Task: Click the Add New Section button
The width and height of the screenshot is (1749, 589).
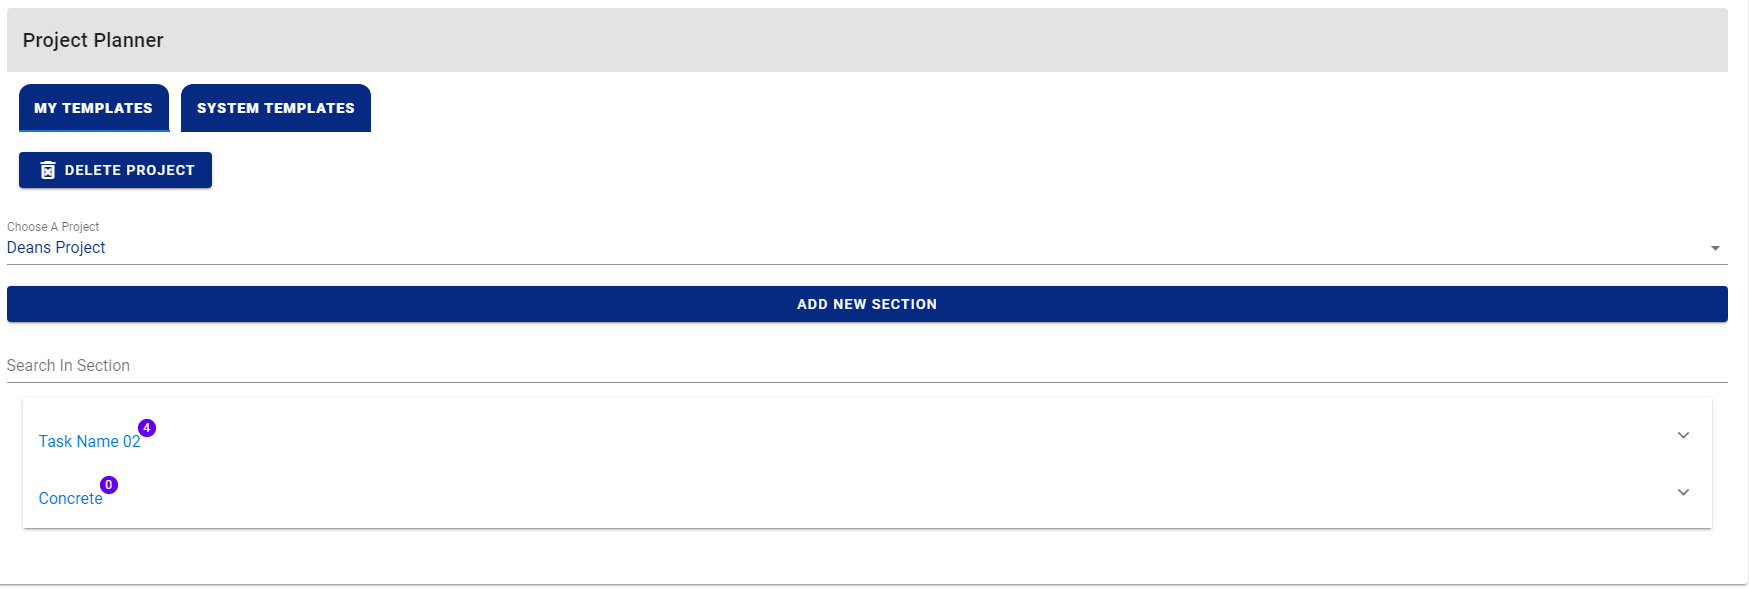Action: point(866,304)
